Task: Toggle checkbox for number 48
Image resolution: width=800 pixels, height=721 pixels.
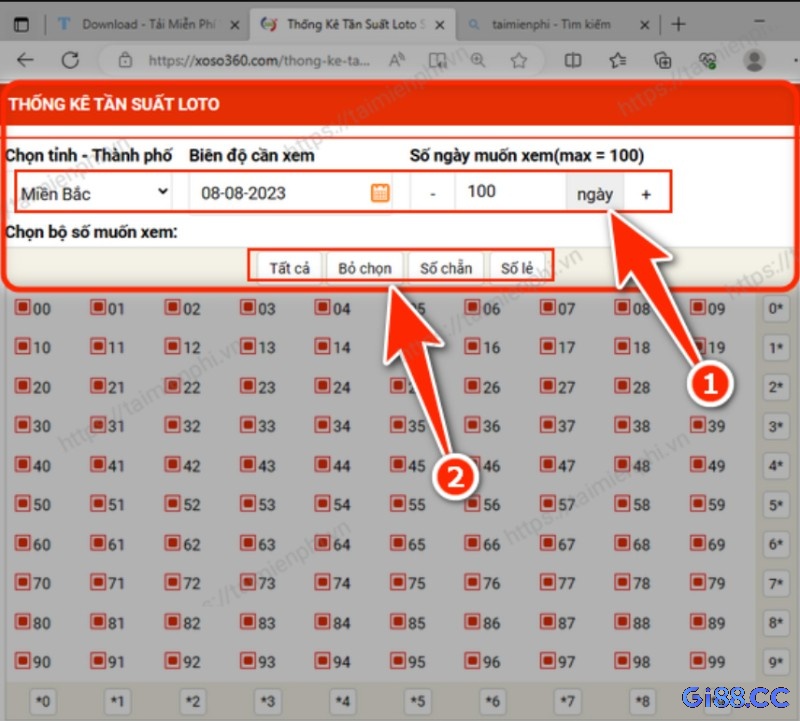Action: coord(622,464)
